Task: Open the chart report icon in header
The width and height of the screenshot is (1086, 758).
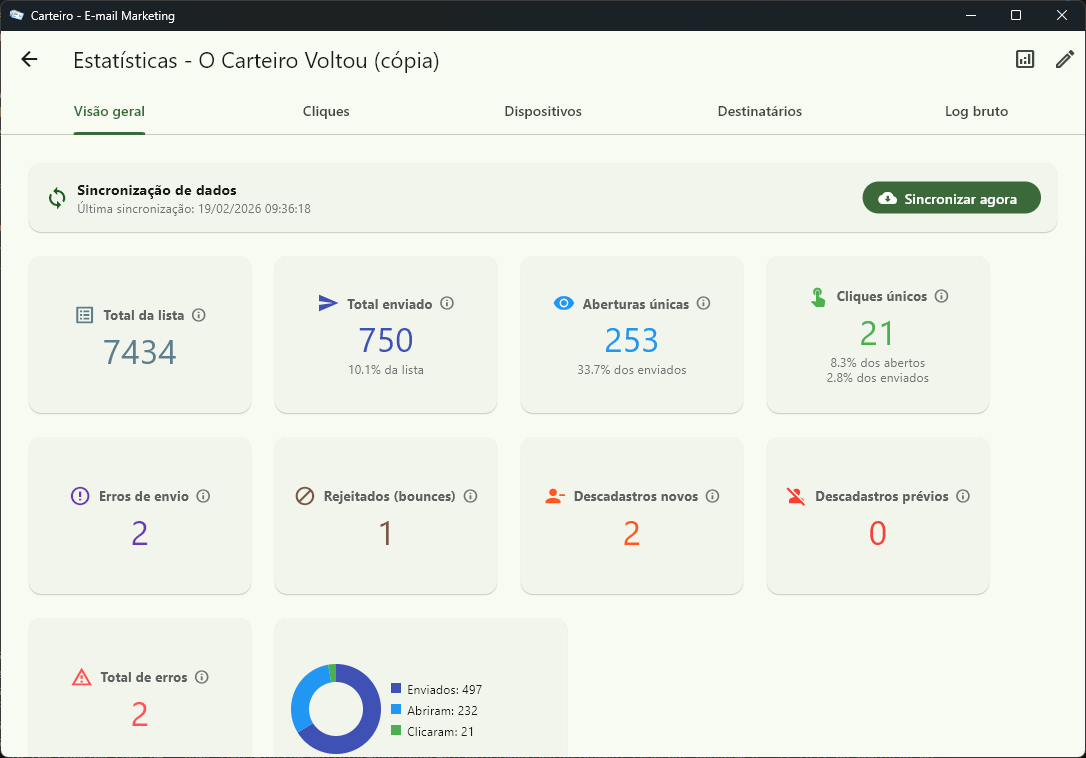Action: [1025, 60]
